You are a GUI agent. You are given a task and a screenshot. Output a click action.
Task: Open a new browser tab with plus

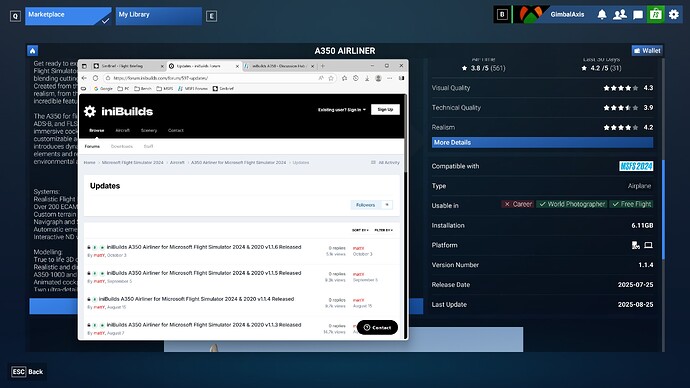pyautogui.click(x=323, y=66)
